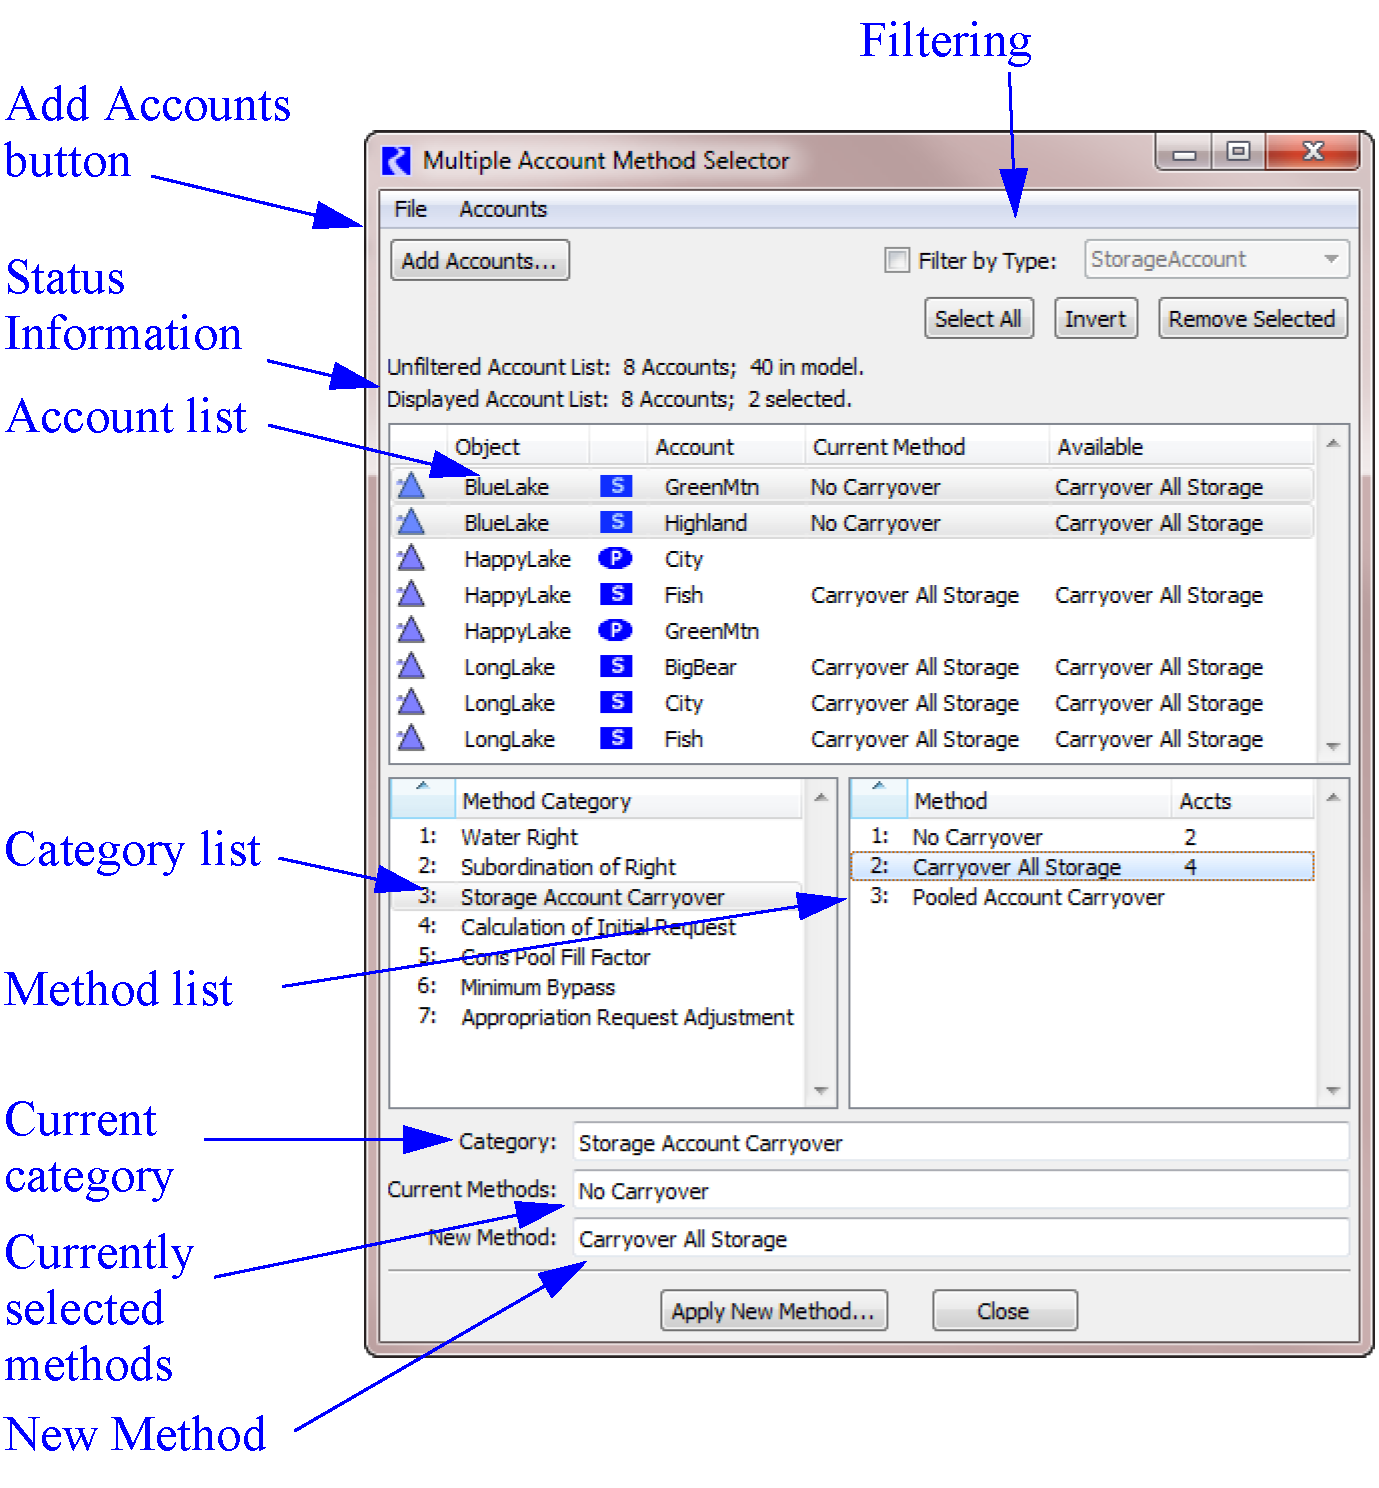
Task: Click the 'P' icon next to HappyLake City
Action: pyautogui.click(x=615, y=558)
